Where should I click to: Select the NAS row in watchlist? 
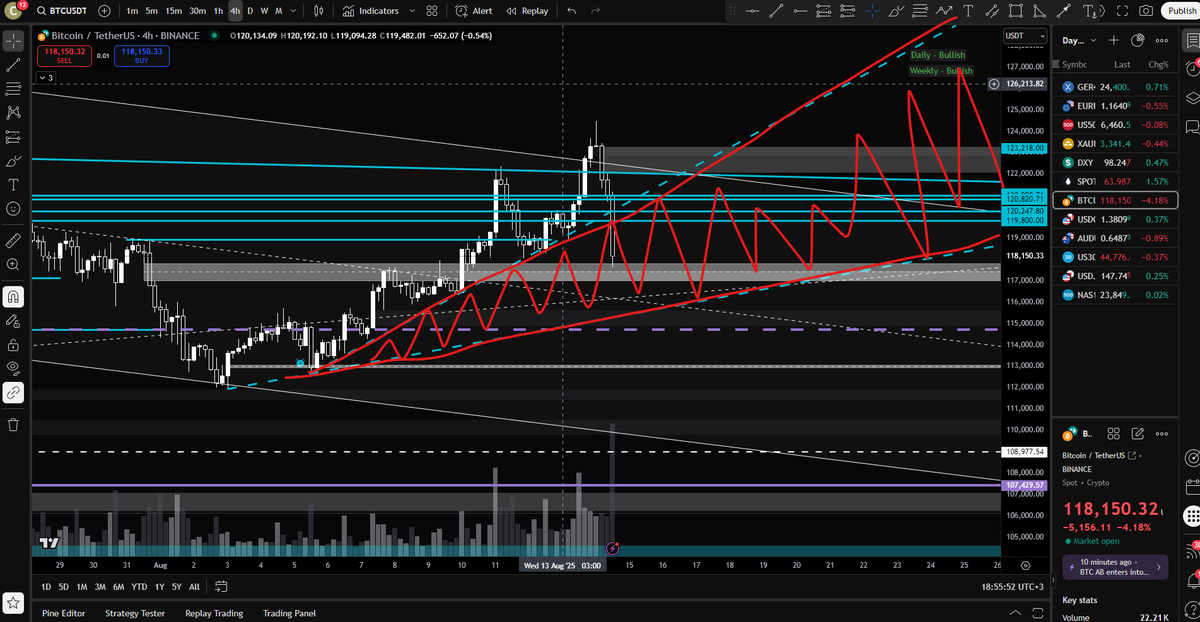pos(1115,295)
